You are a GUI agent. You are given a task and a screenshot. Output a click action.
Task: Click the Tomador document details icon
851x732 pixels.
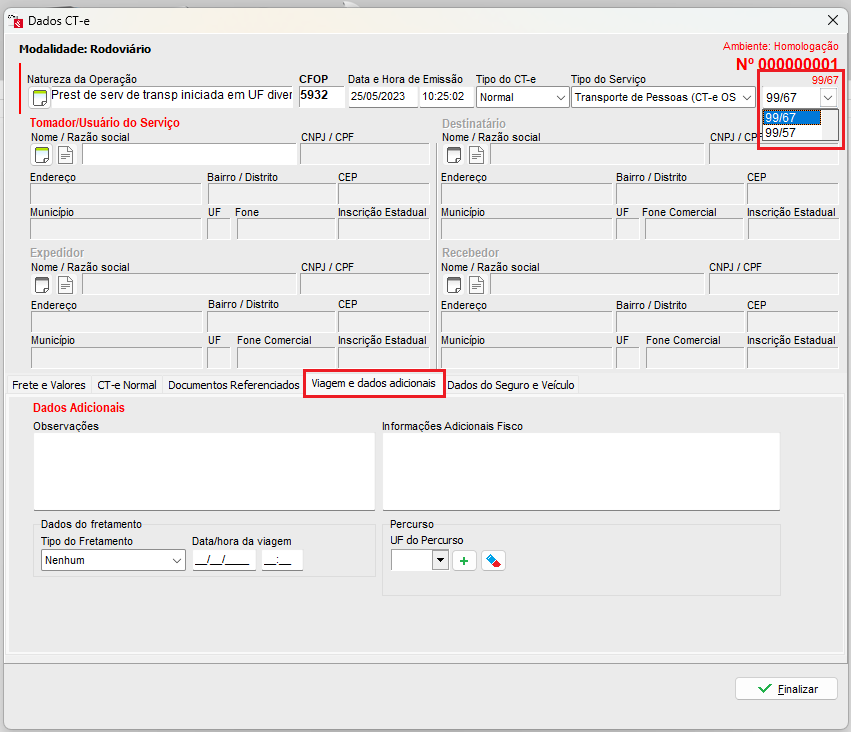65,154
